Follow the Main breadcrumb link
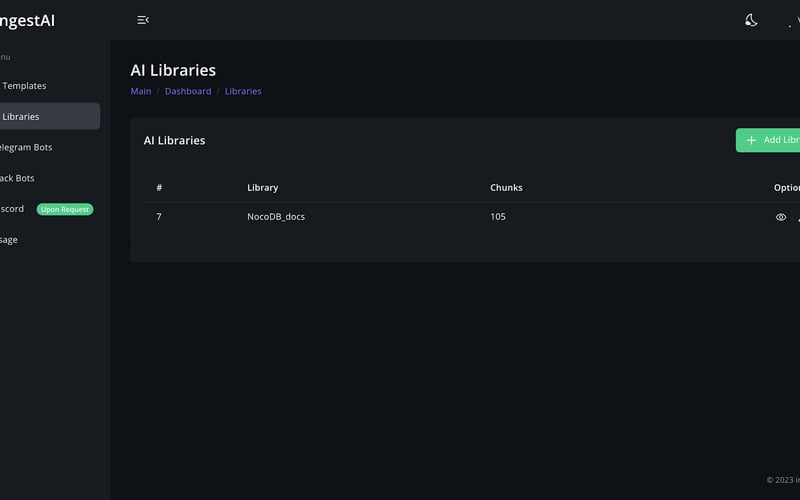The height and width of the screenshot is (500, 800). coord(141,91)
